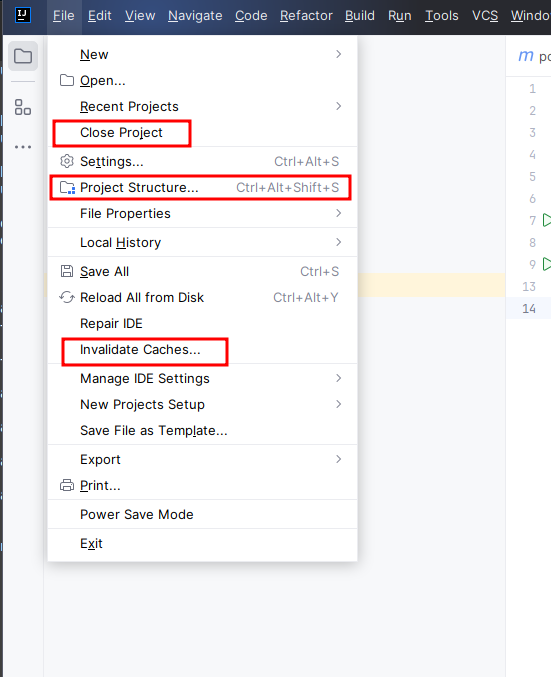Click line number 14 in gutter
The width and height of the screenshot is (551, 677).
tap(529, 309)
